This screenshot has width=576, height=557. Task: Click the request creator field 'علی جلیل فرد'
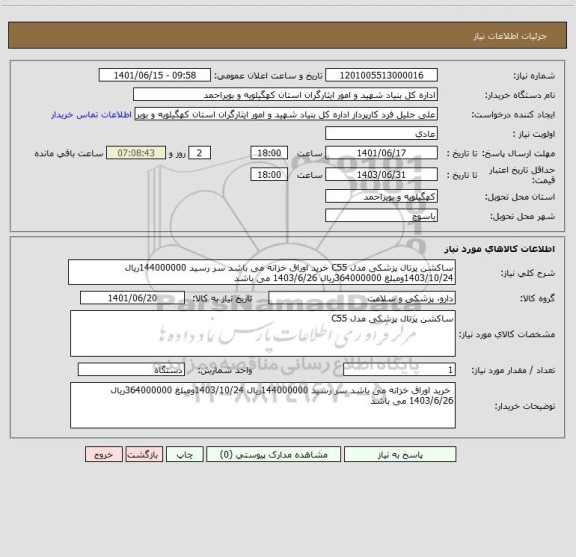coord(286,114)
